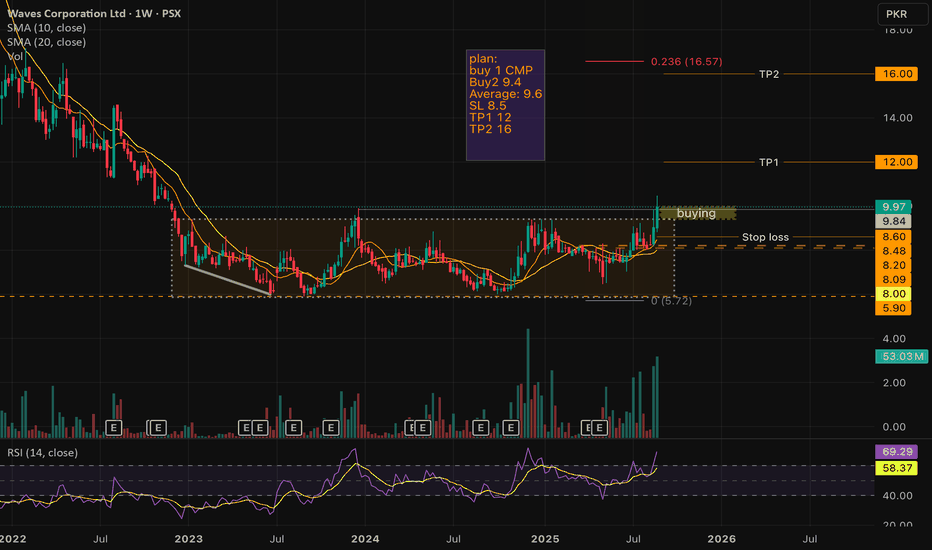Select the tallest green volume bar
932x550 pixels.
tap(528, 384)
